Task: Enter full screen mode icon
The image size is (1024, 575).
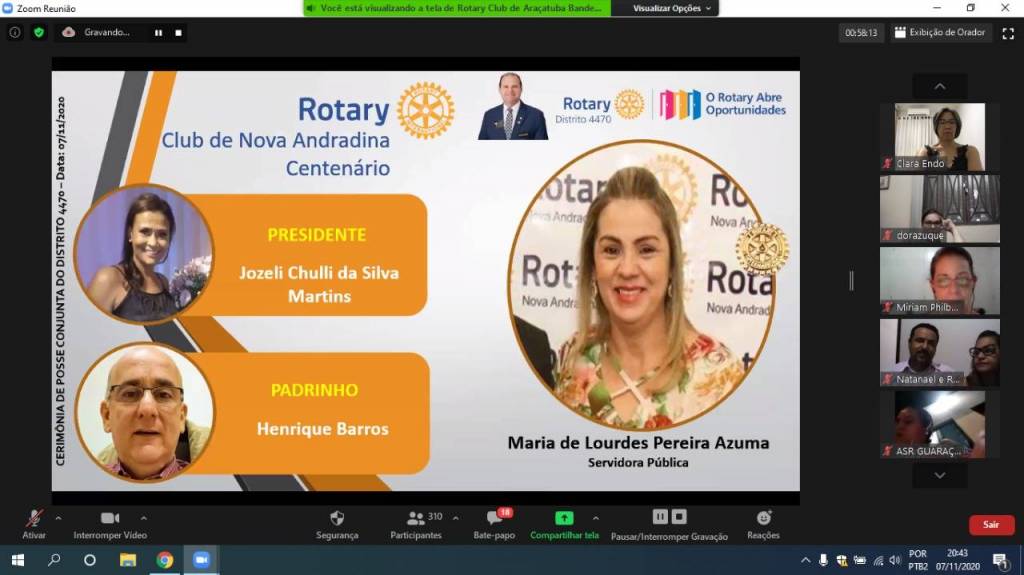Action: [x=1008, y=33]
